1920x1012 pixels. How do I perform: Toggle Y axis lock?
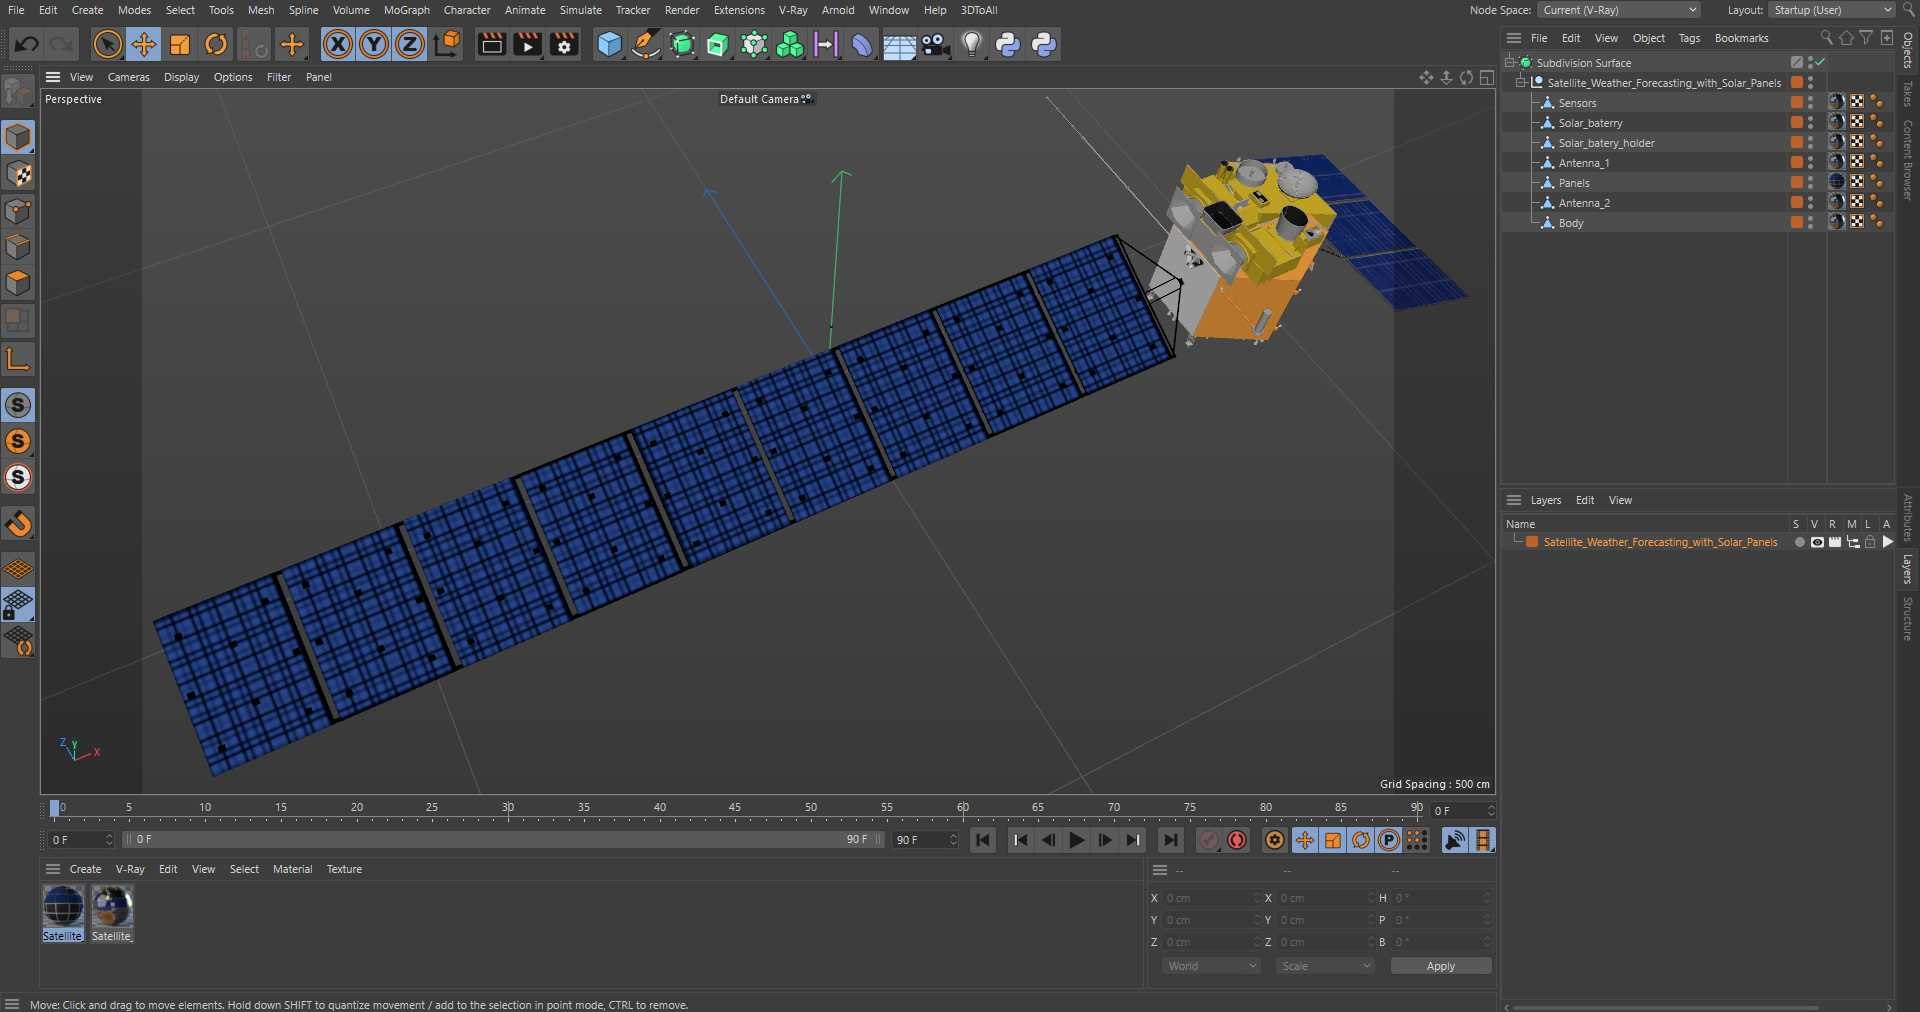pos(374,44)
